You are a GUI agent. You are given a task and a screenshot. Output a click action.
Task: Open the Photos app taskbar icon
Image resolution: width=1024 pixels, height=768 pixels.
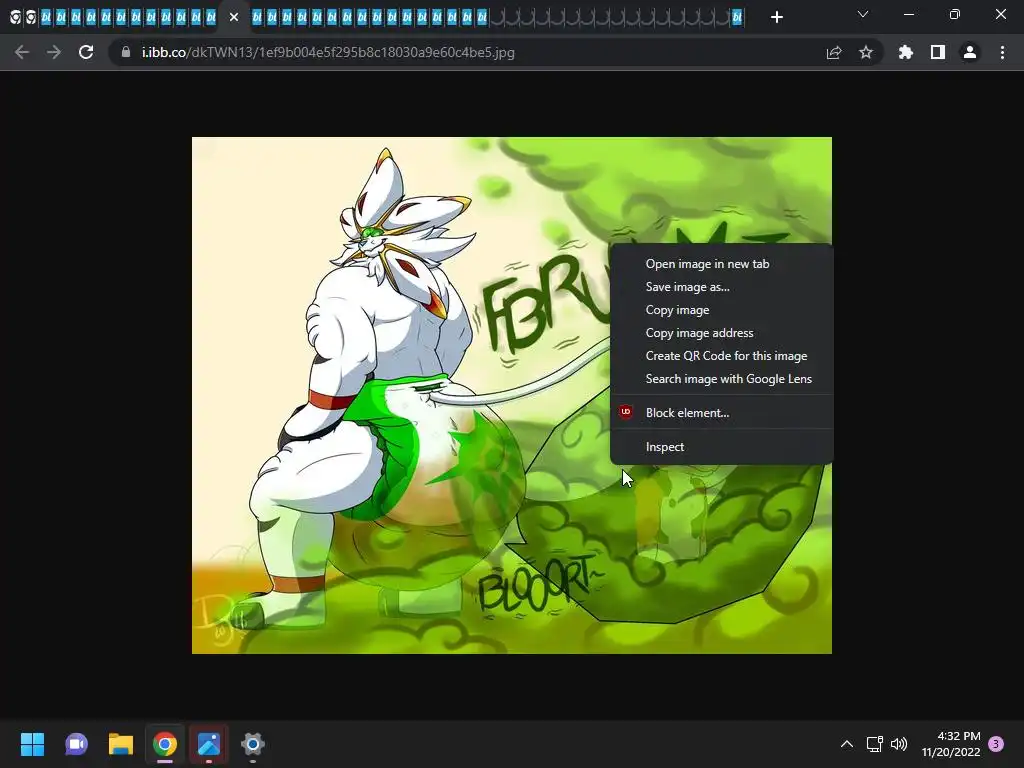pyautogui.click(x=209, y=744)
